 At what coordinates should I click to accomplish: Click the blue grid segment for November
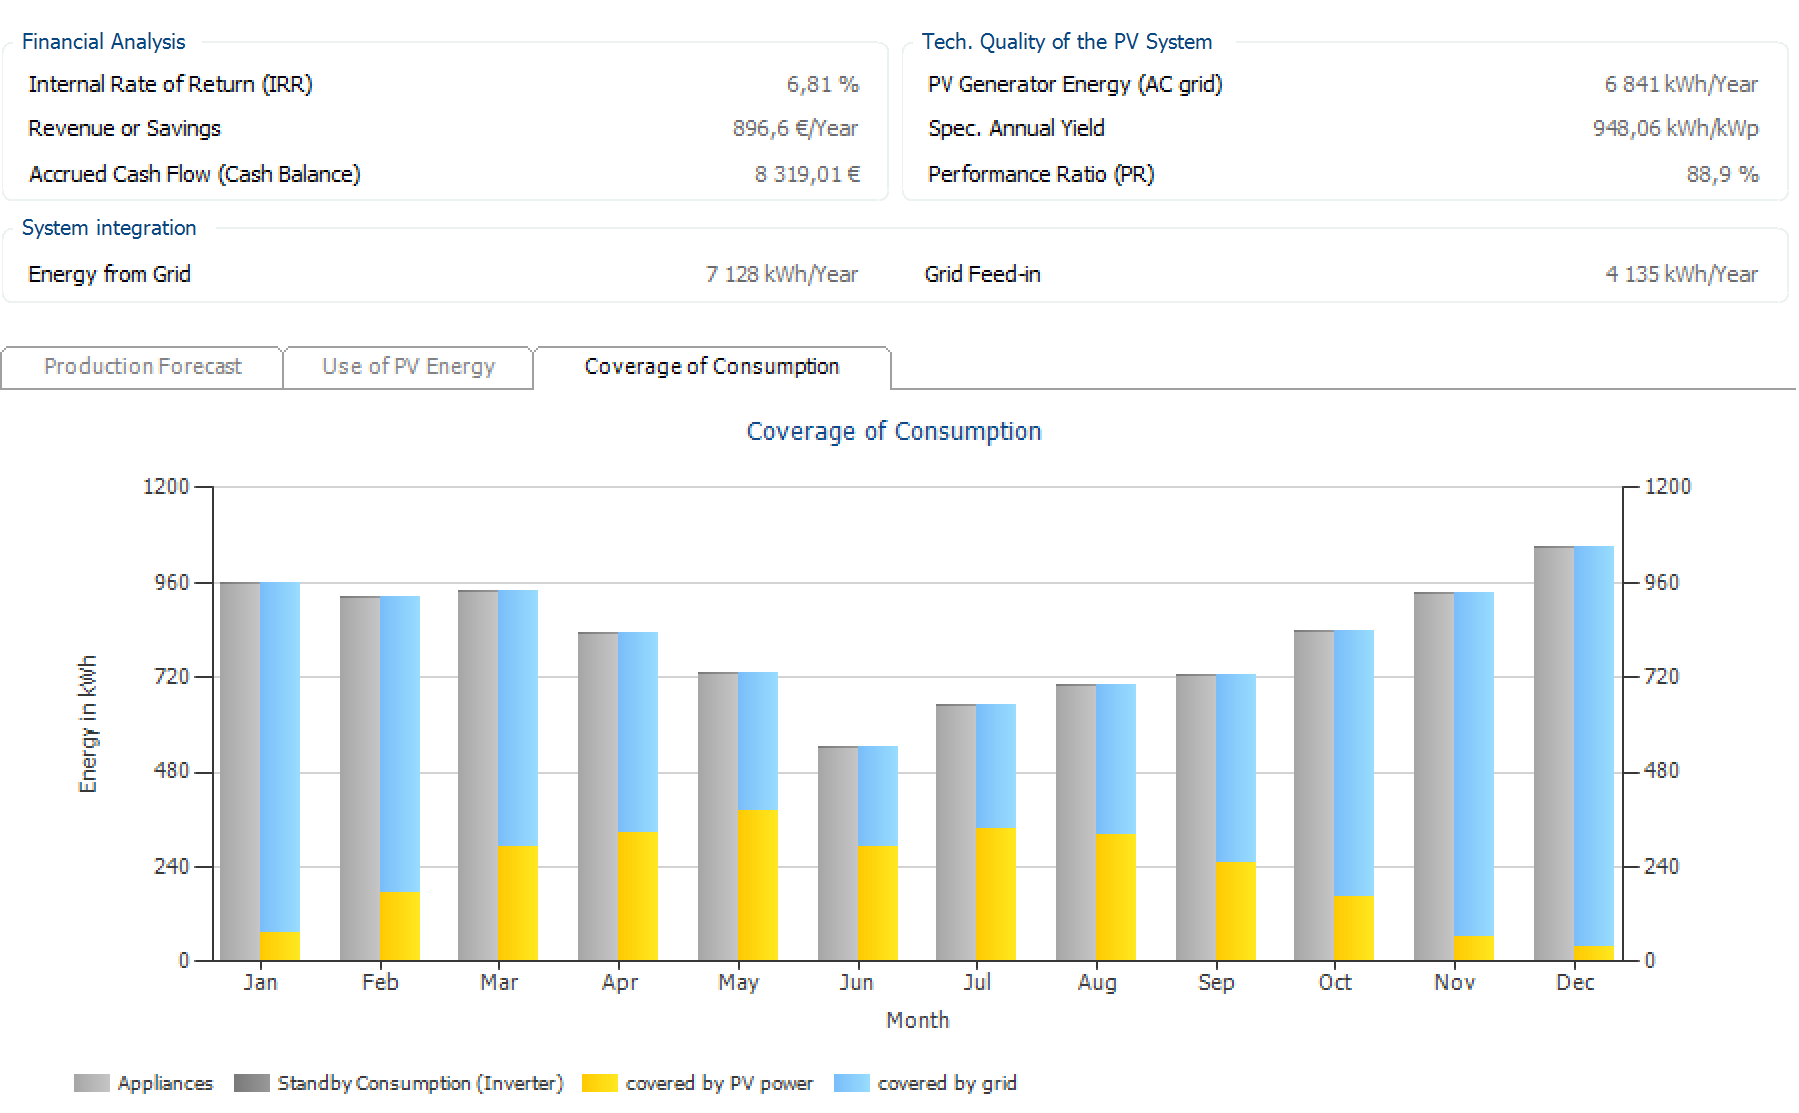pyautogui.click(x=1473, y=763)
